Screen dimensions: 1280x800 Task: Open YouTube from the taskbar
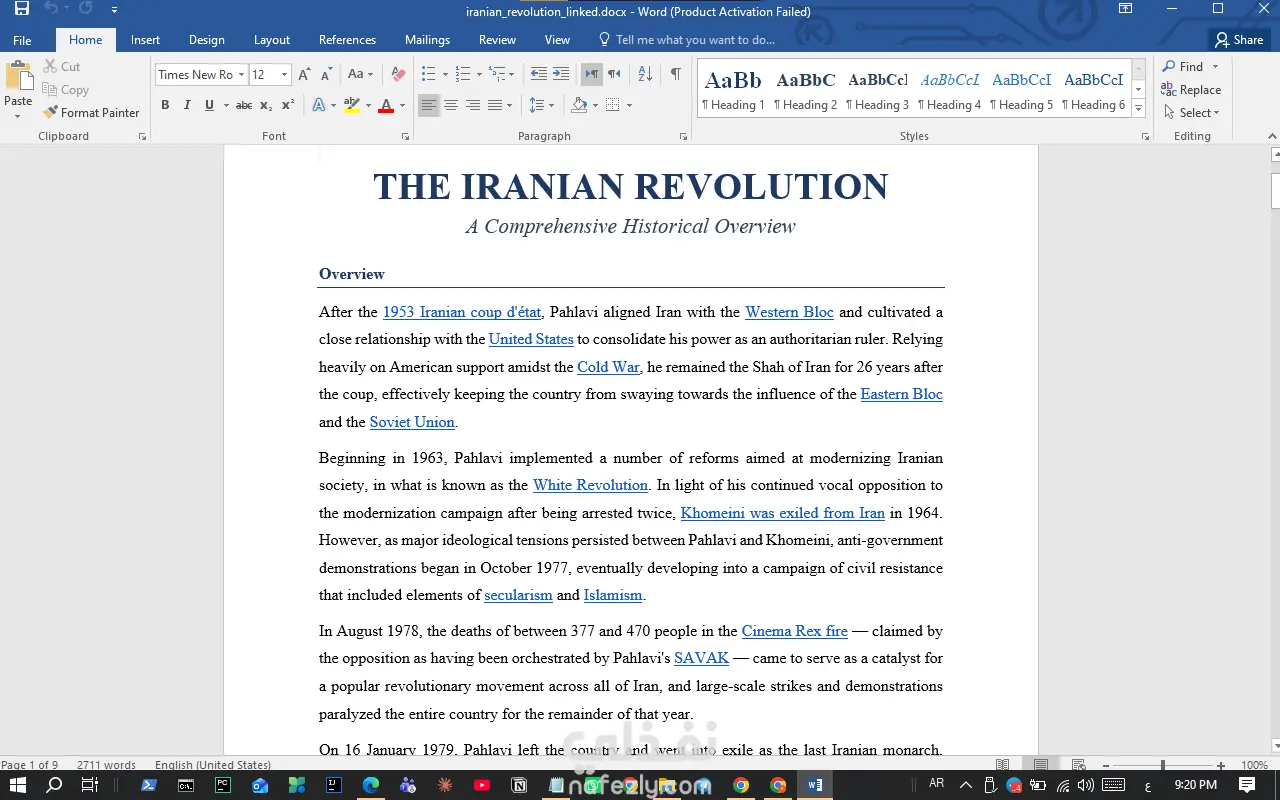click(482, 785)
